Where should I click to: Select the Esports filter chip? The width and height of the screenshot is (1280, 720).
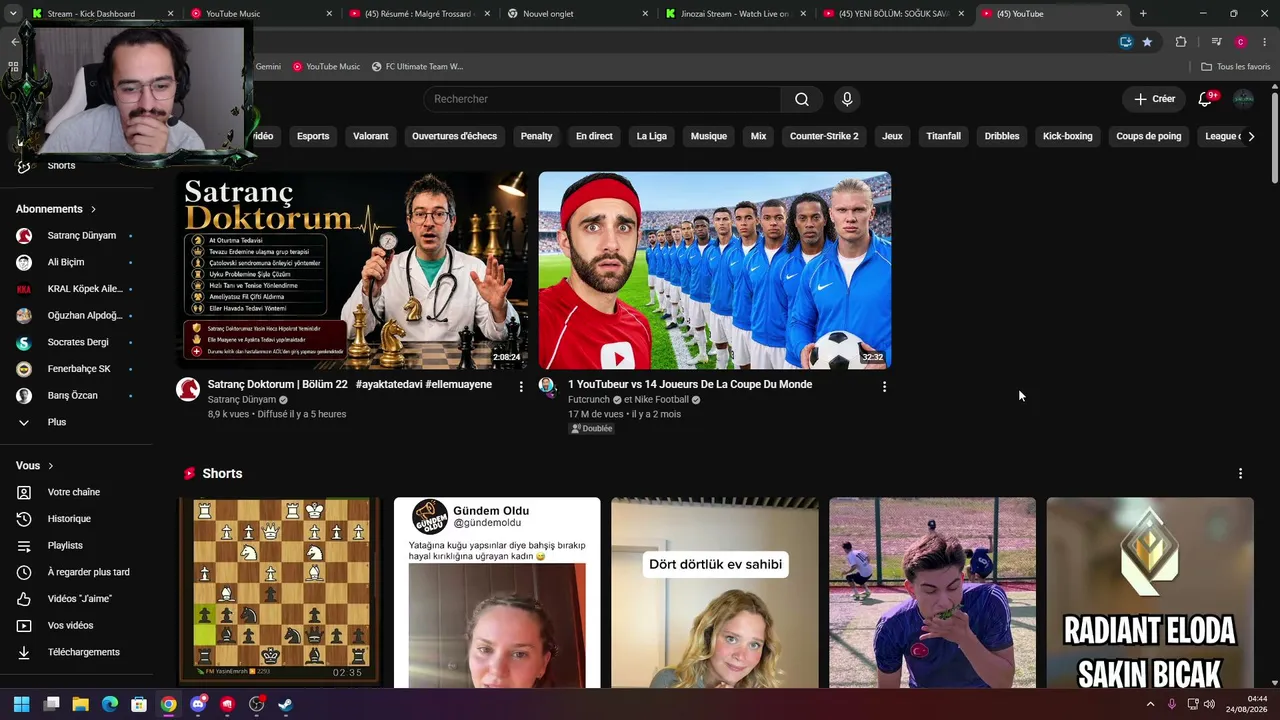313,136
